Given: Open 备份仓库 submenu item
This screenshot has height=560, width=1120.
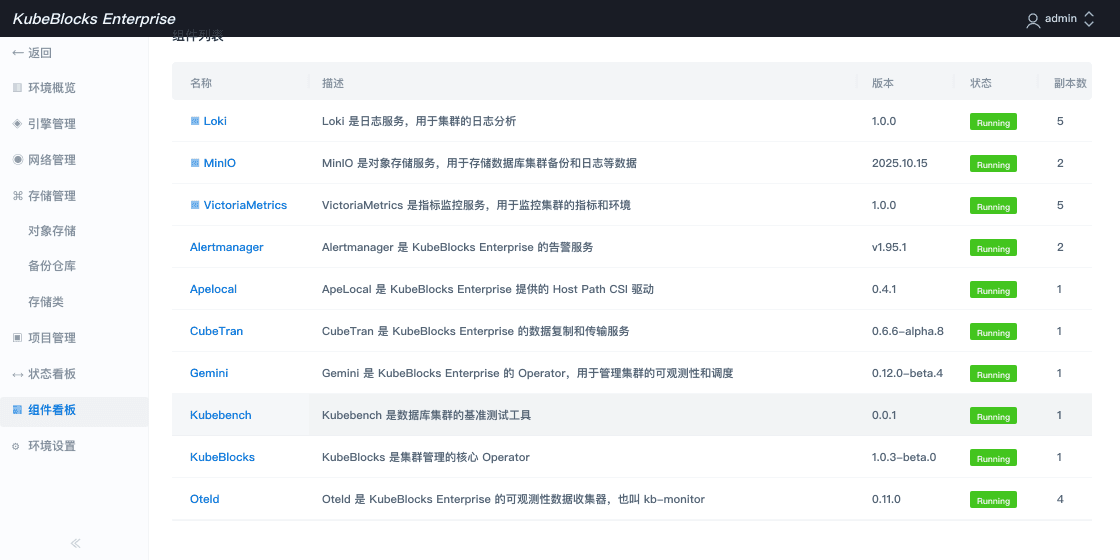Looking at the screenshot, I should click(x=52, y=266).
